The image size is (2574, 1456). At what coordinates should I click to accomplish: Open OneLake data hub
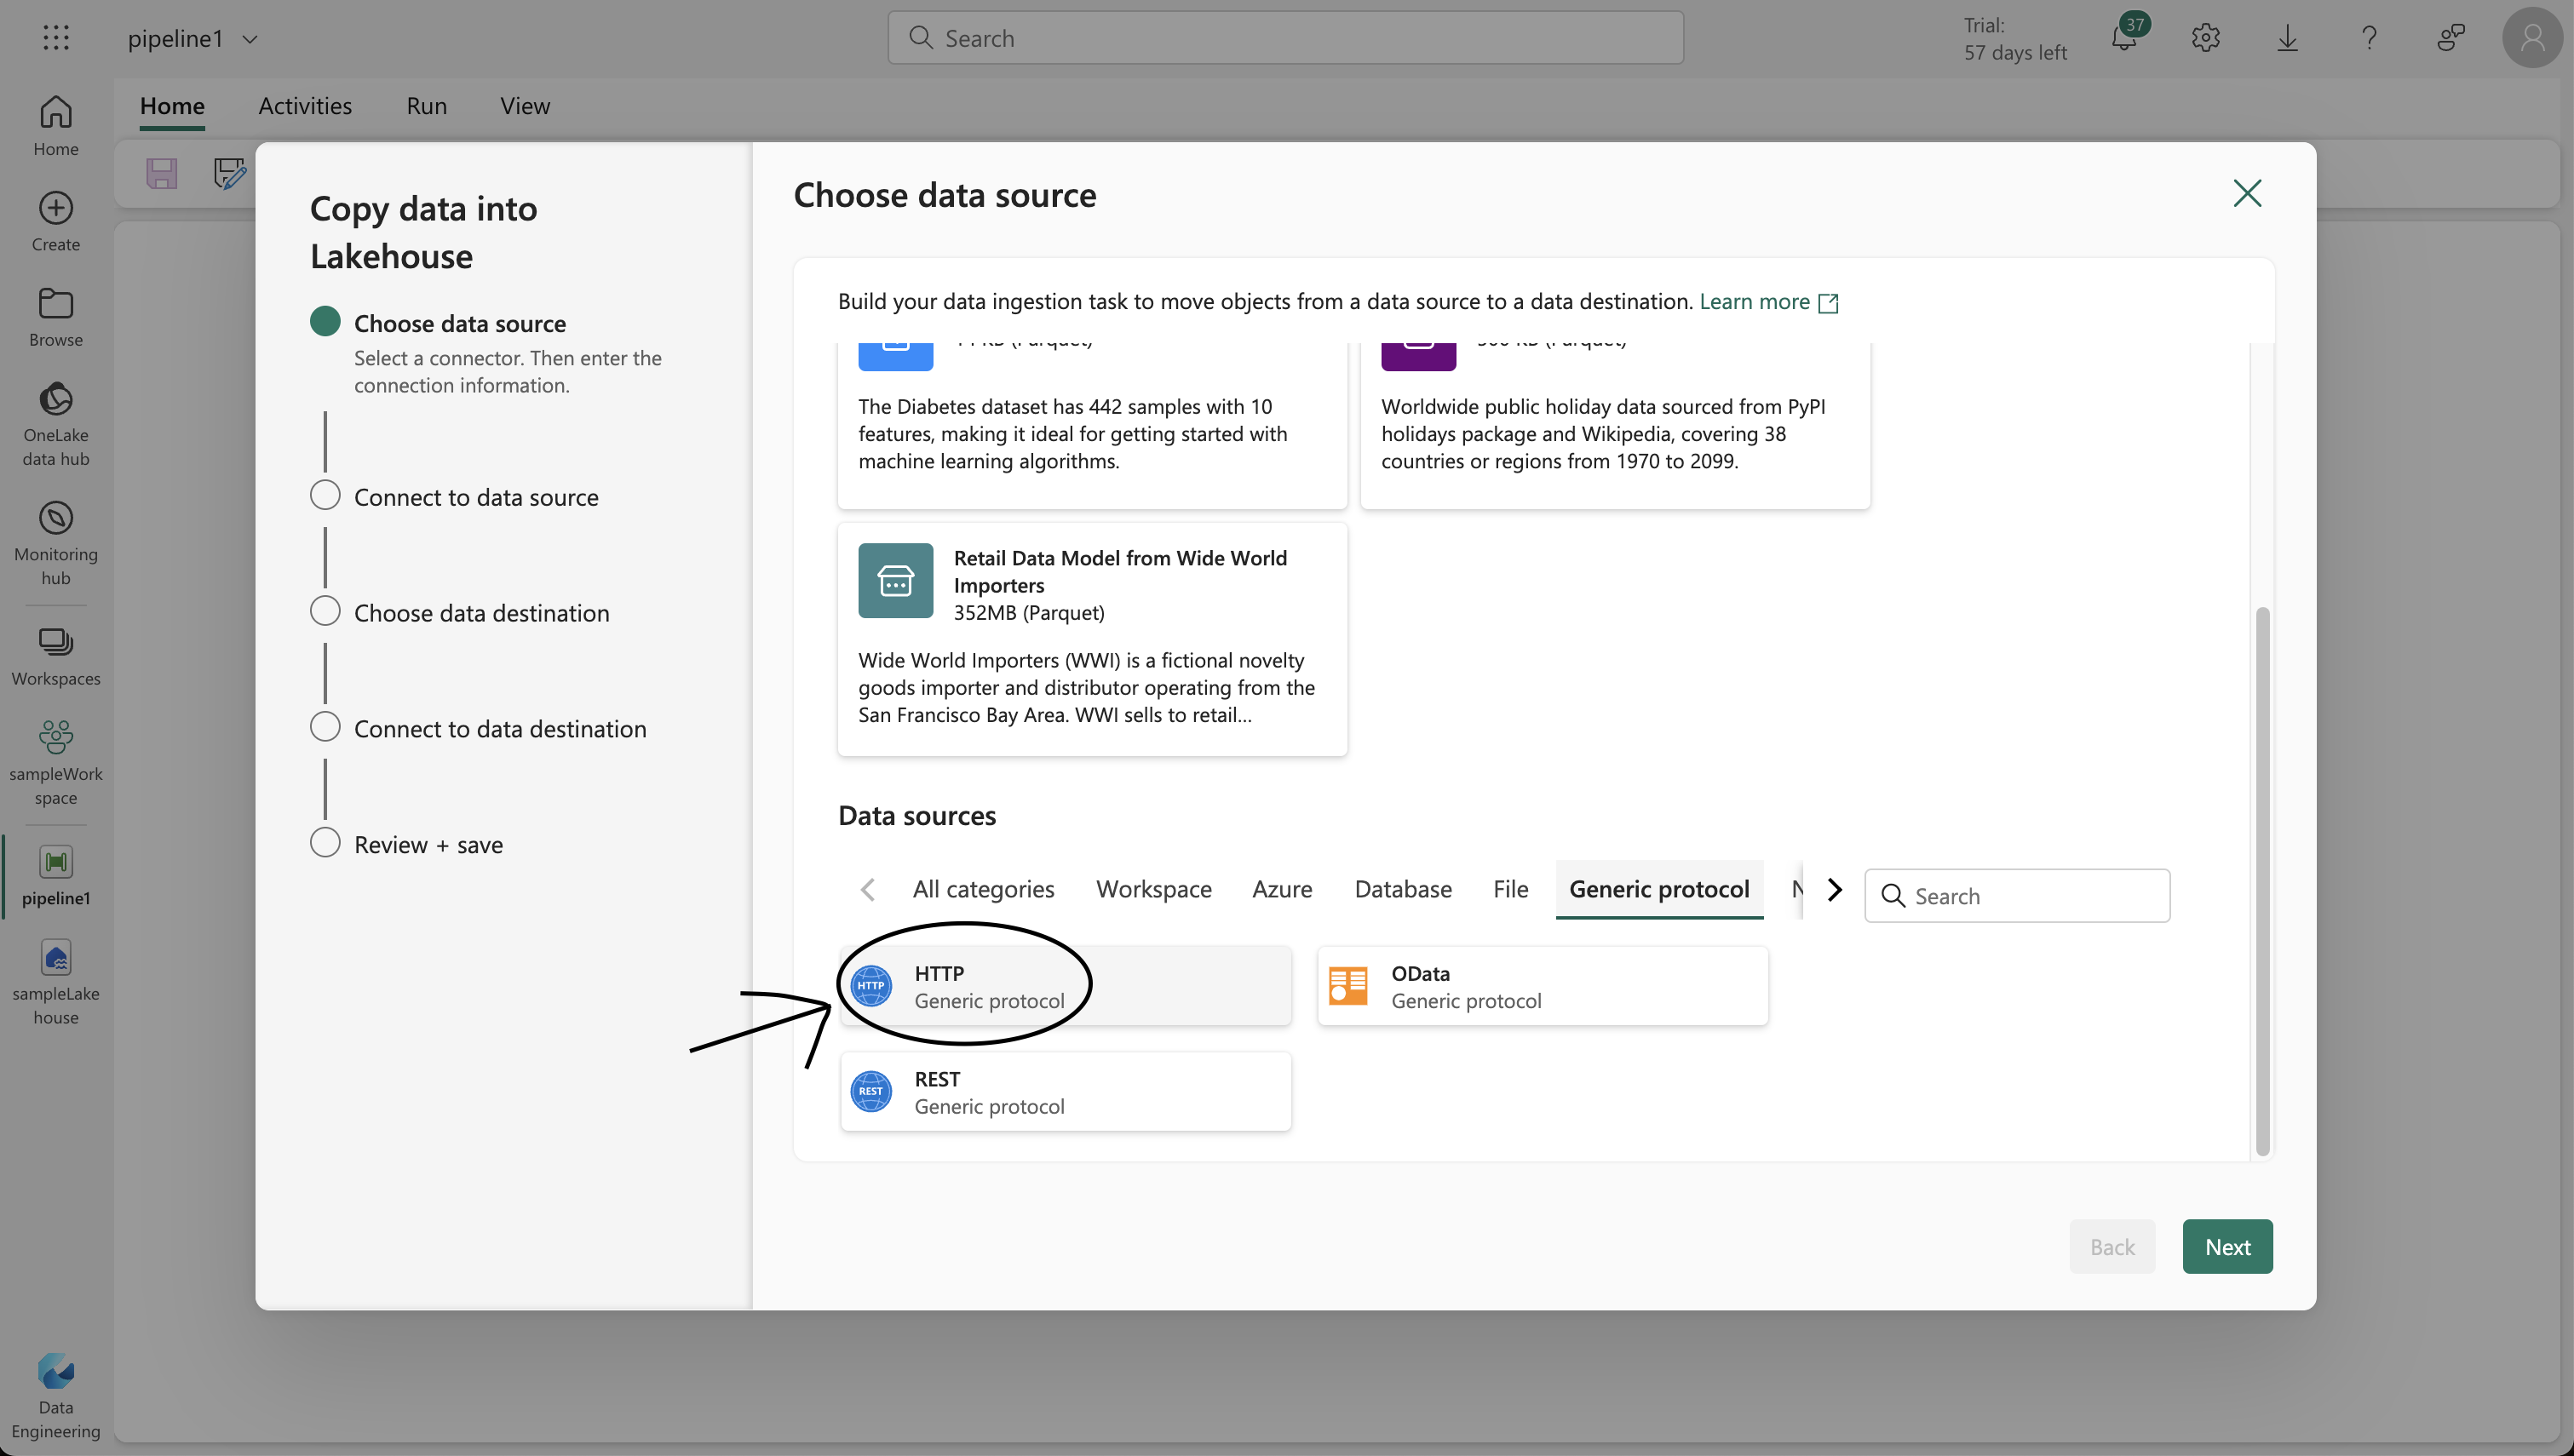pos(56,424)
